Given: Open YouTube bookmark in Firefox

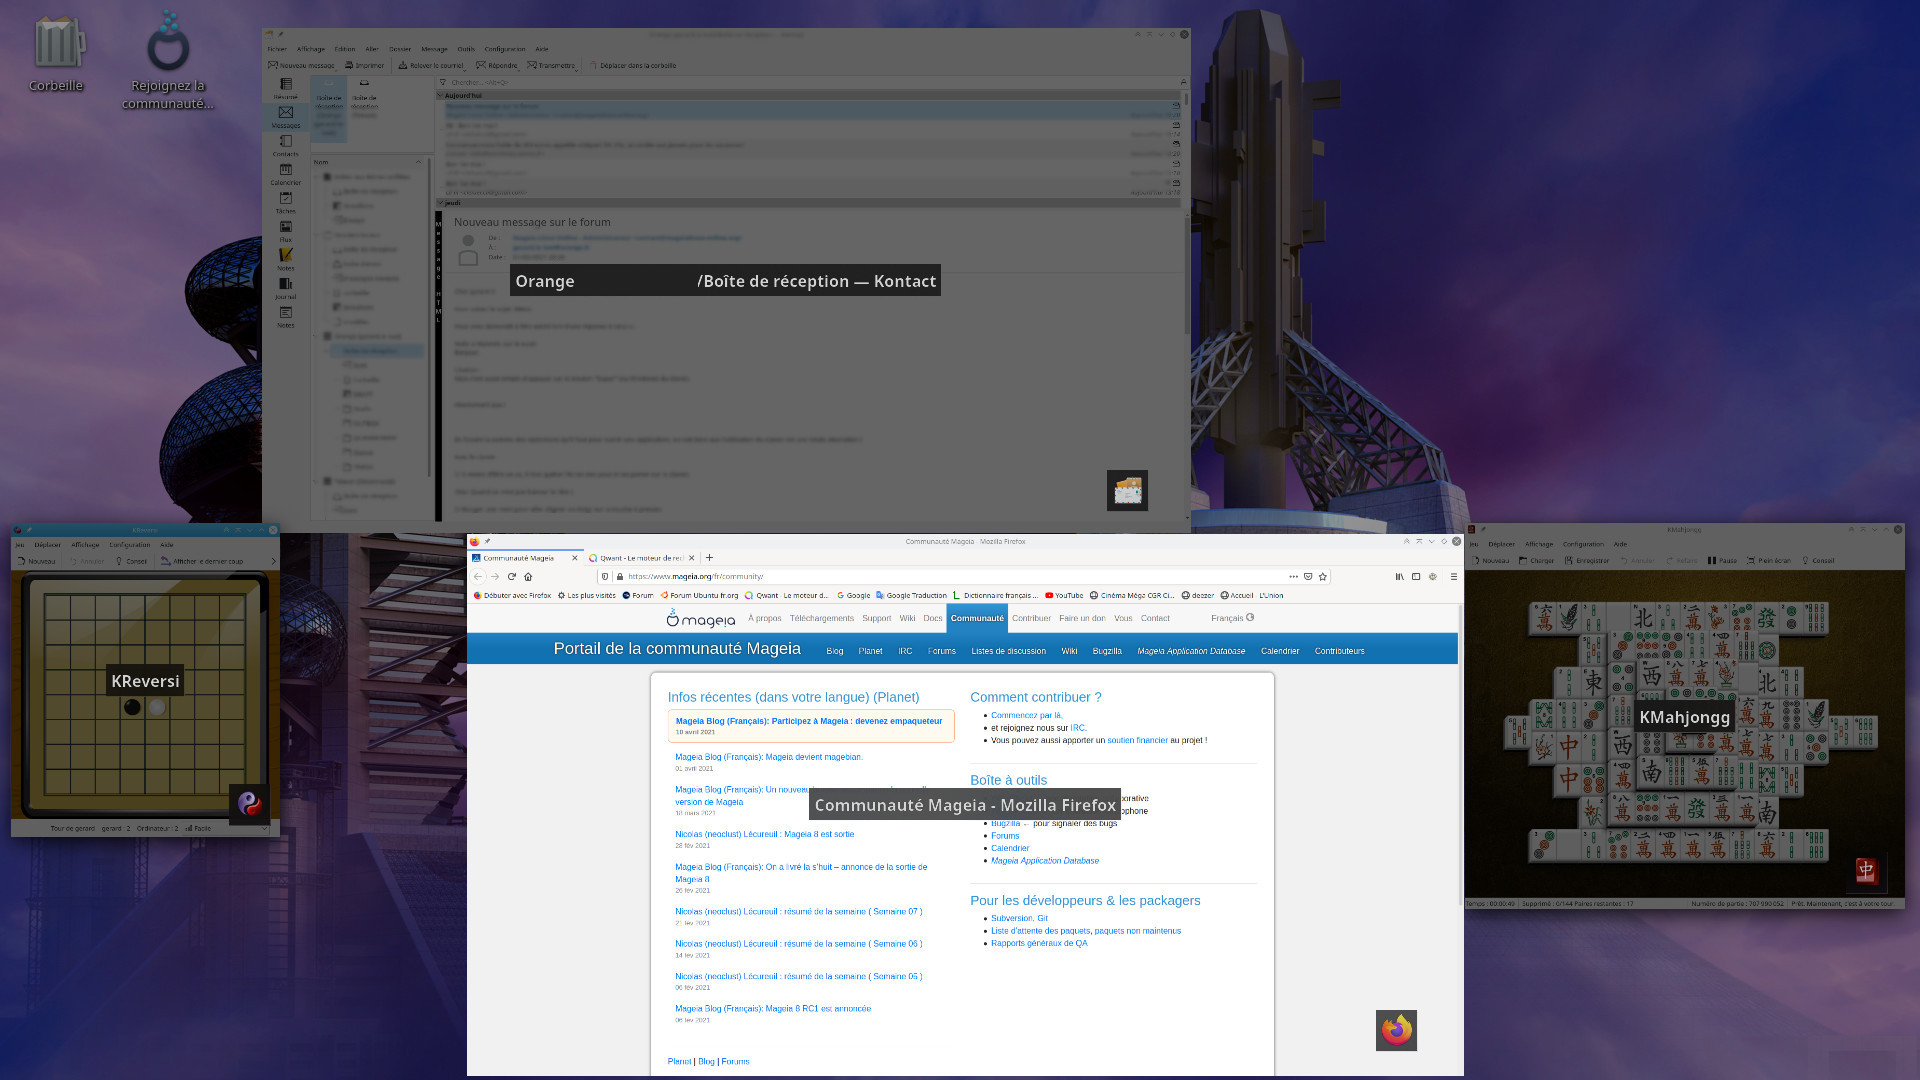Looking at the screenshot, I should tap(1064, 596).
